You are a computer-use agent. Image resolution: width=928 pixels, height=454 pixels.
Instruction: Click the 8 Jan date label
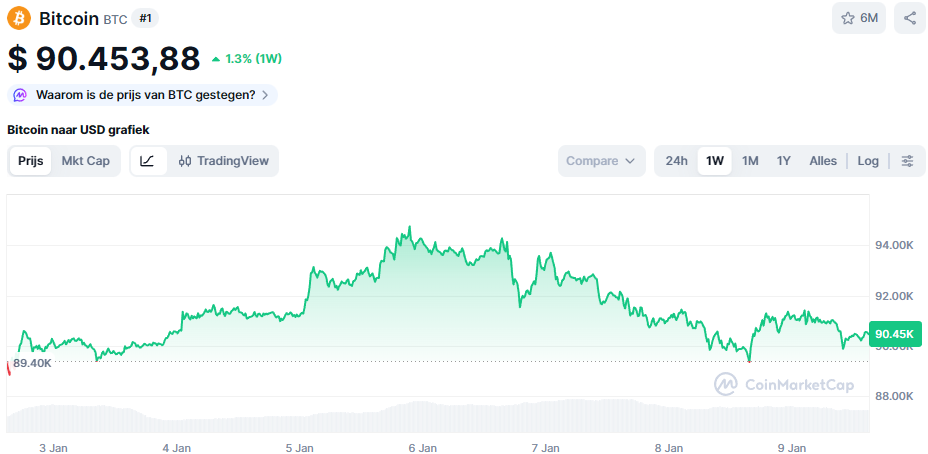[x=669, y=448]
